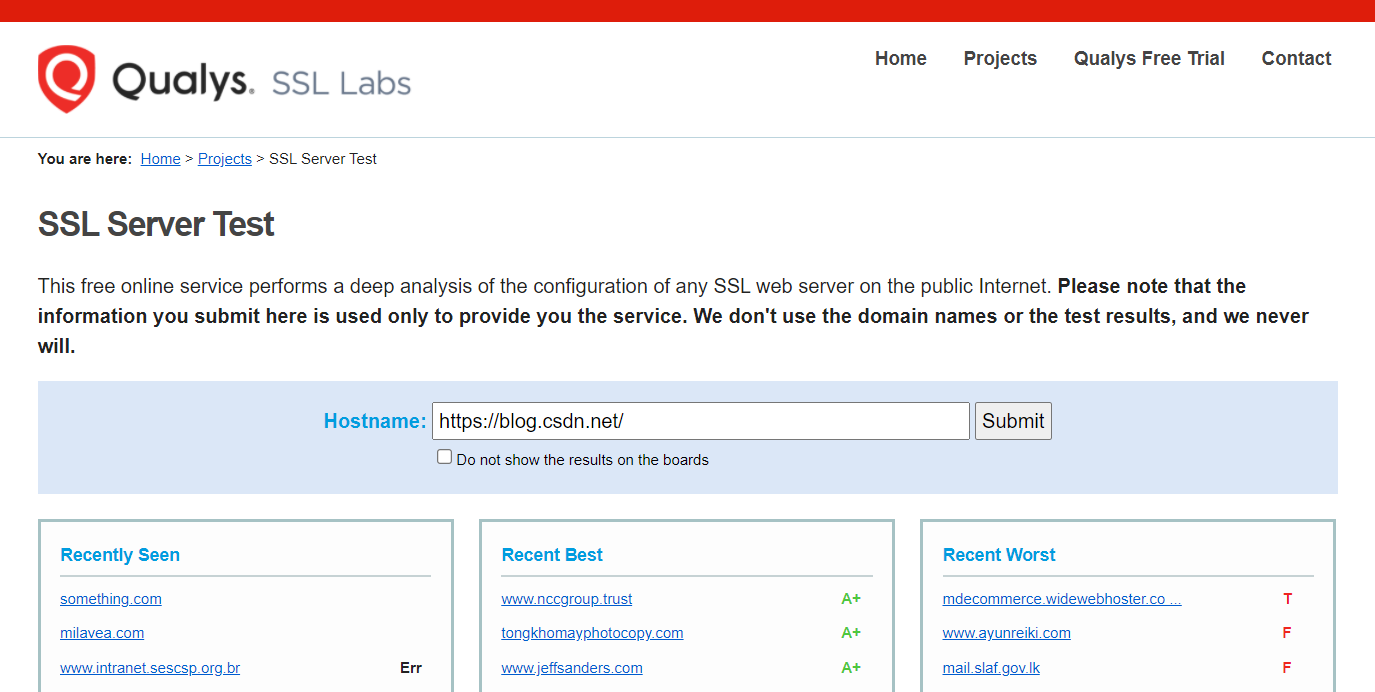Enable 'Do not show the results on the boards'

444,456
